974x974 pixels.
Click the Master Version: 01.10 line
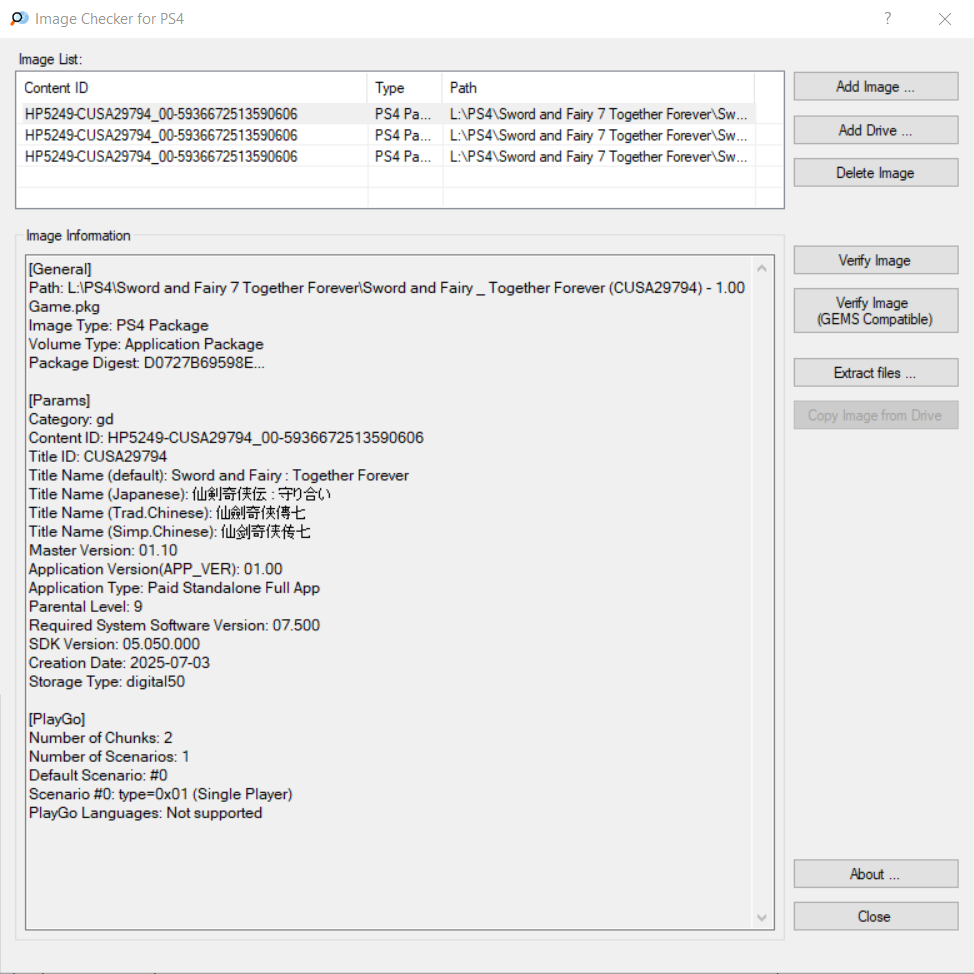pos(103,550)
